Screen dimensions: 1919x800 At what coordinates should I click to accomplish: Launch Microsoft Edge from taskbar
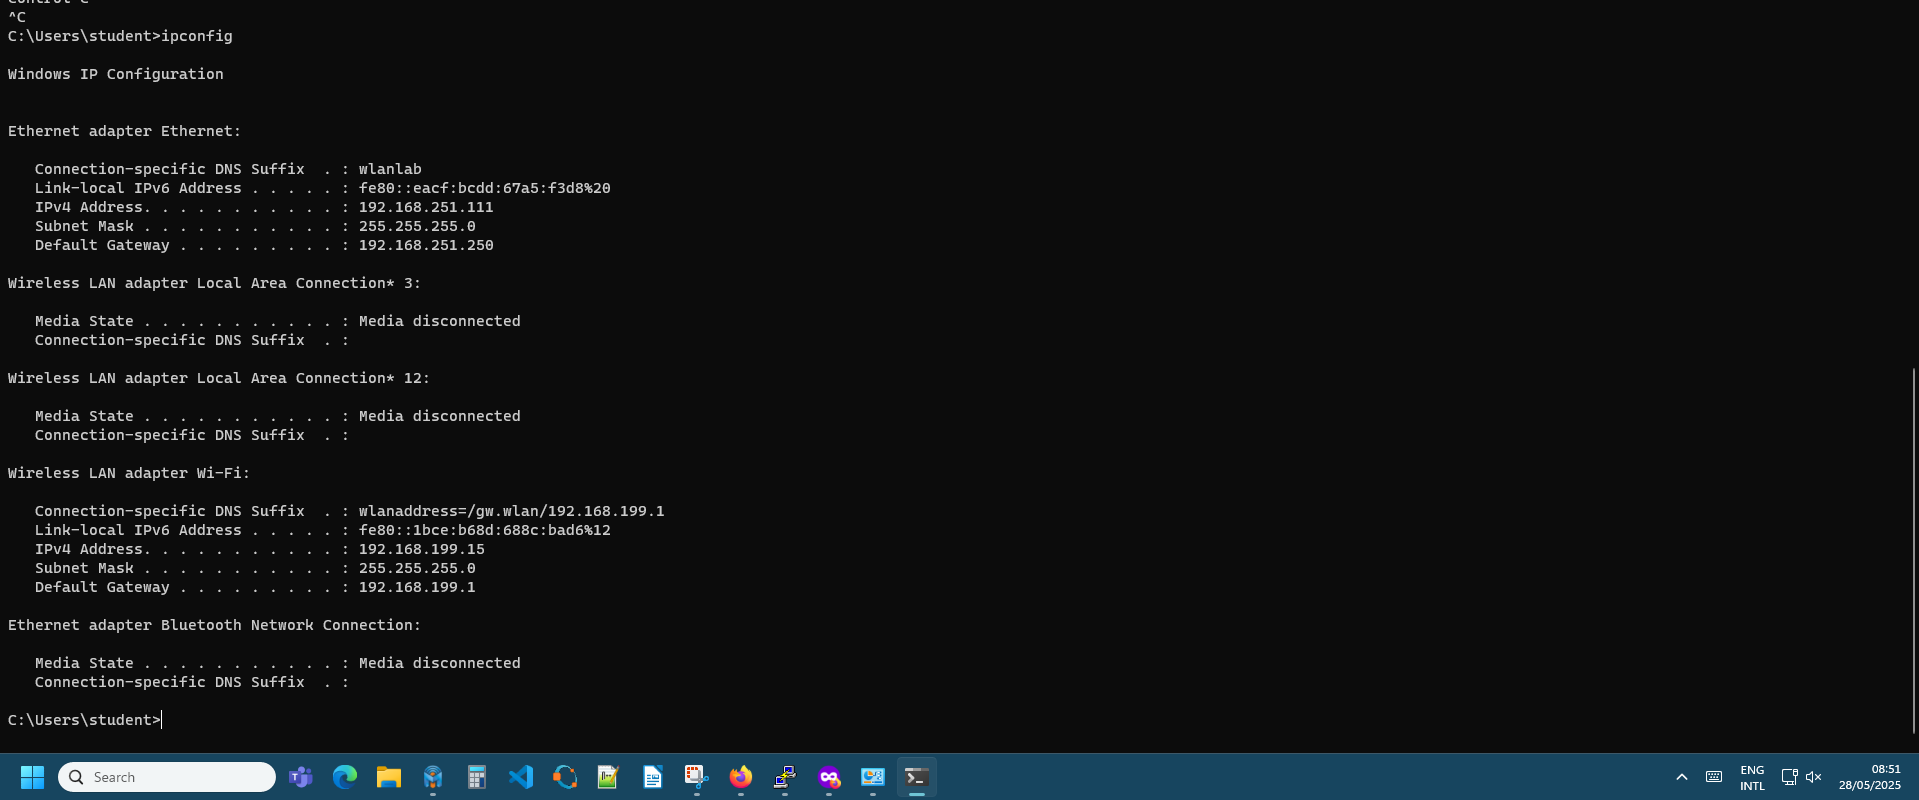(345, 777)
